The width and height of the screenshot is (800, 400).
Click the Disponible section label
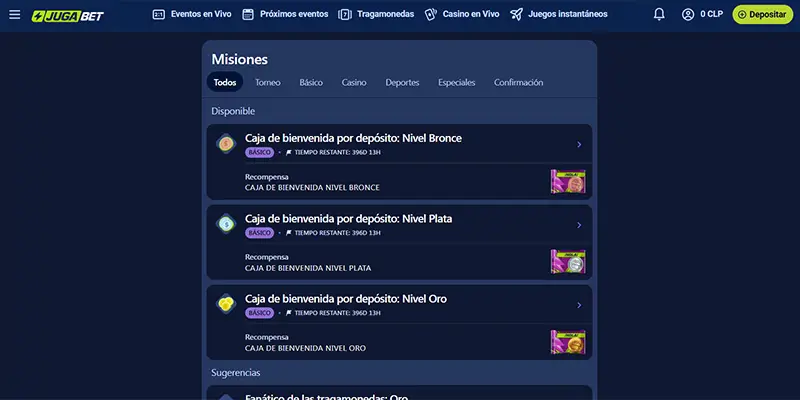(x=233, y=111)
